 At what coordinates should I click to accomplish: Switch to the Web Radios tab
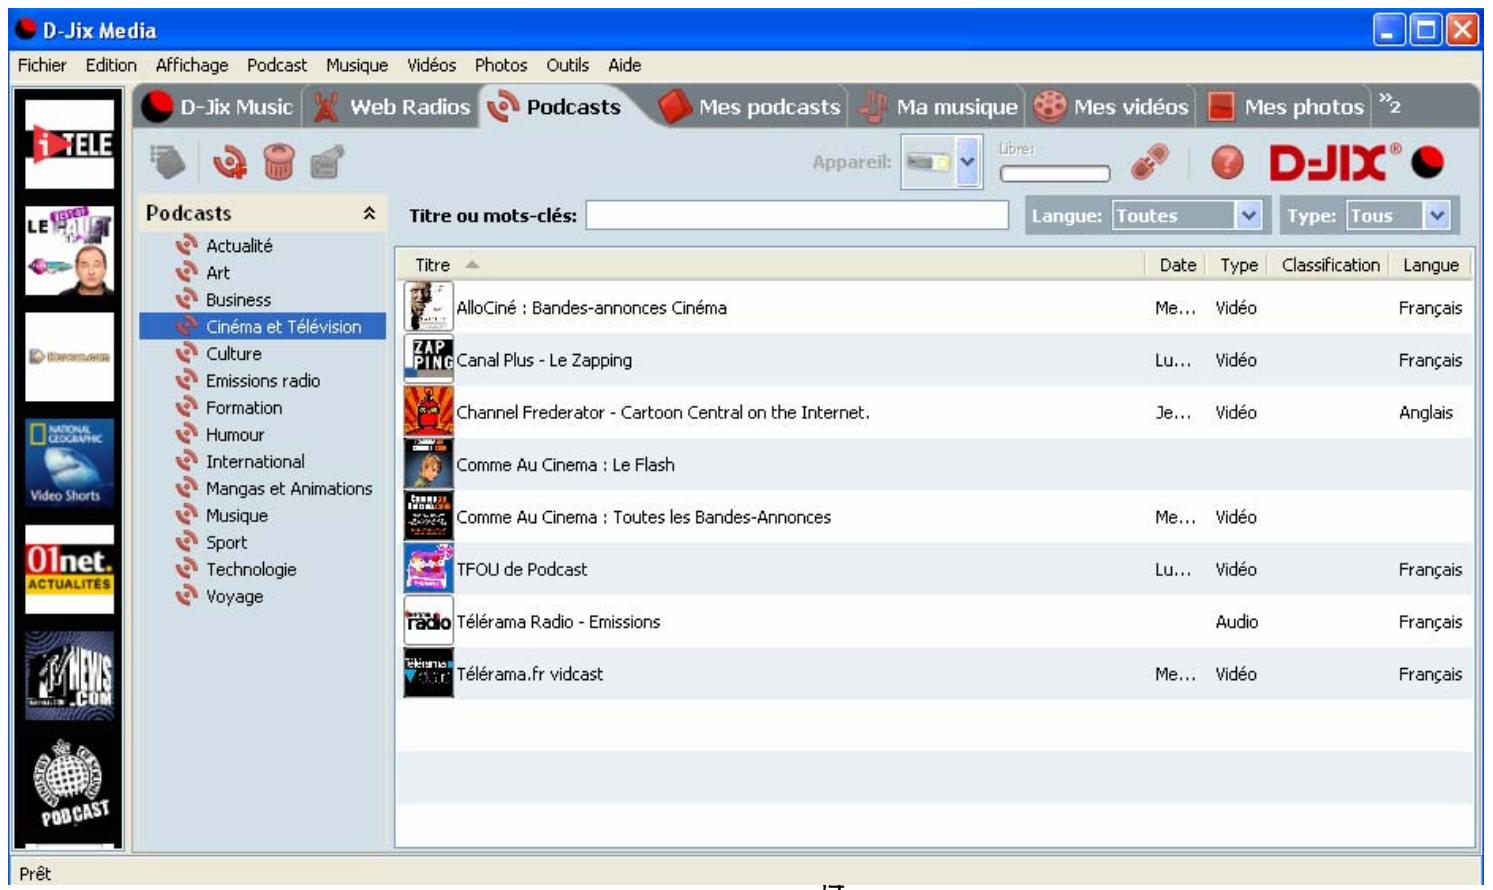coord(392,107)
